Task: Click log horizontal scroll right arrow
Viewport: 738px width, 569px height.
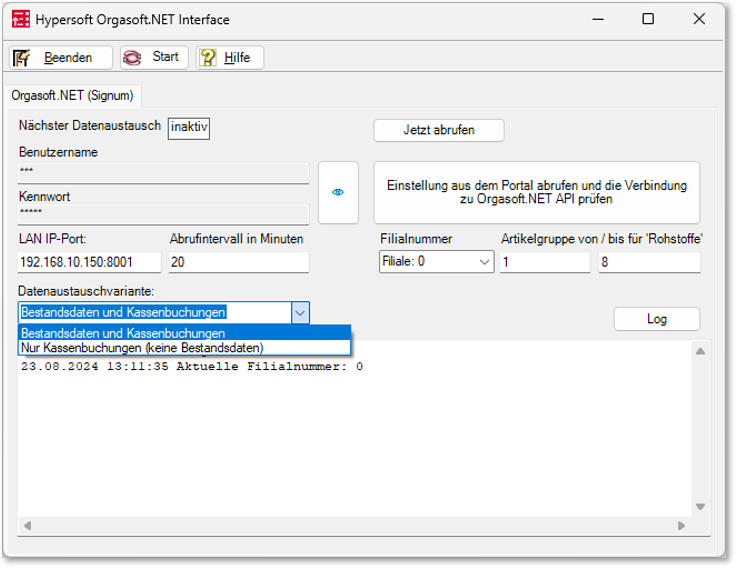Action: [x=682, y=526]
